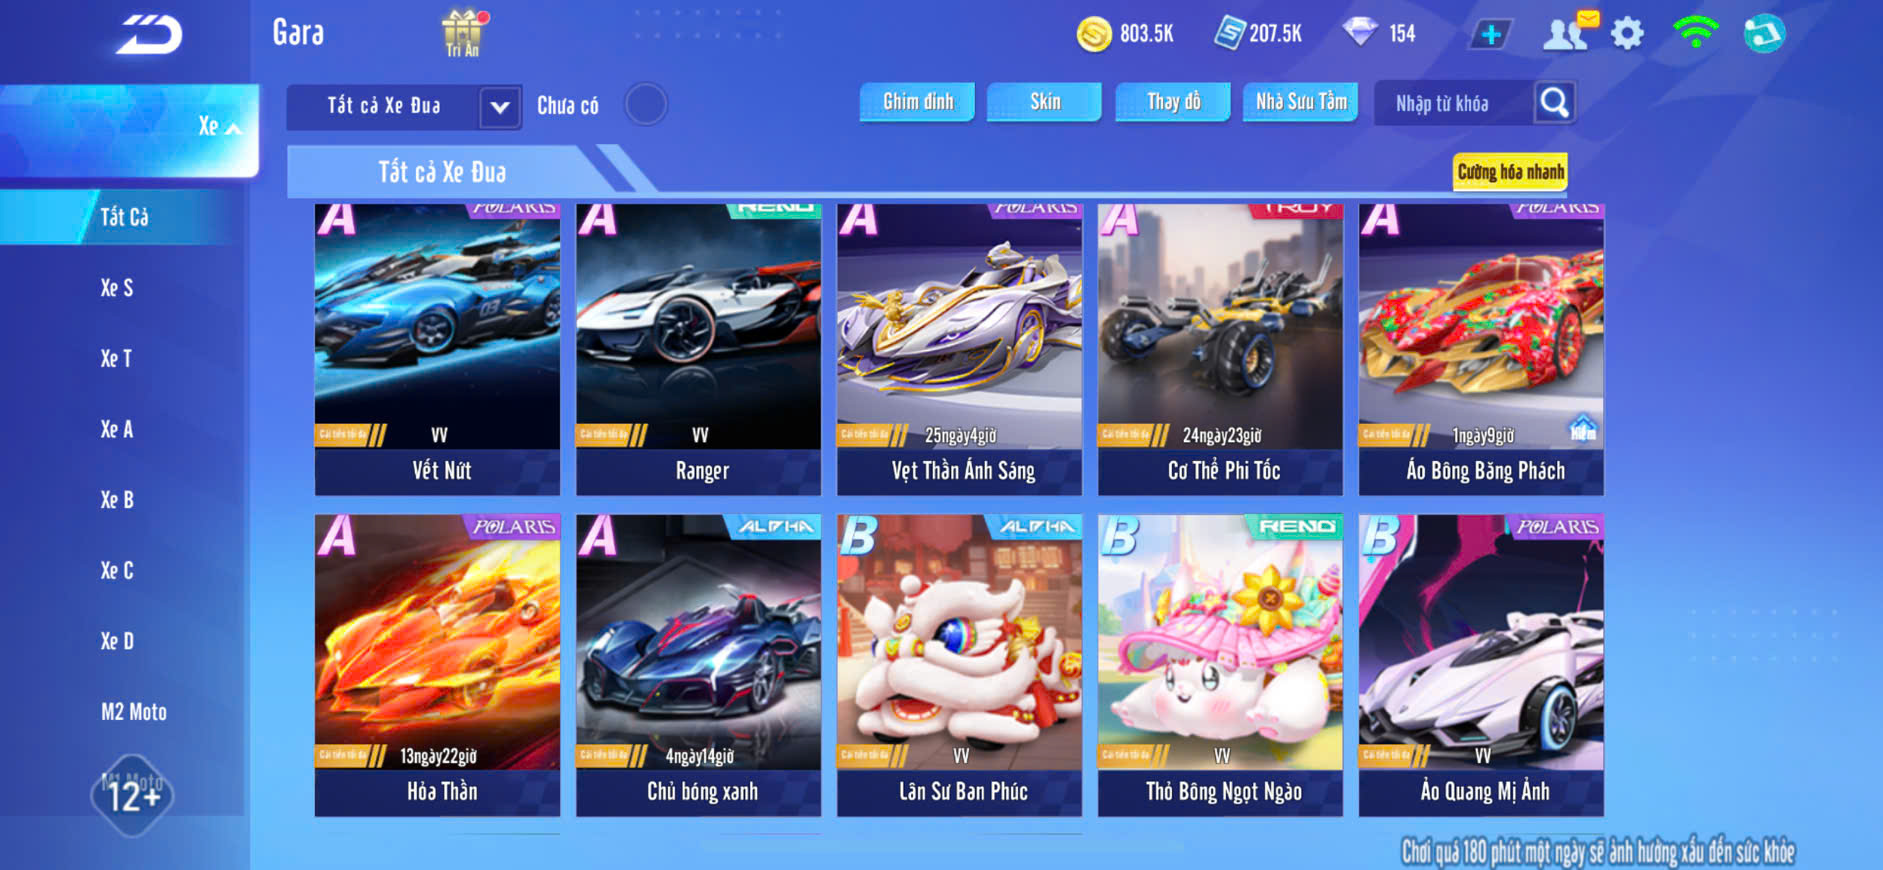The width and height of the screenshot is (1883, 870).
Task: Select the Hỏa Thần car card
Action: [437, 665]
